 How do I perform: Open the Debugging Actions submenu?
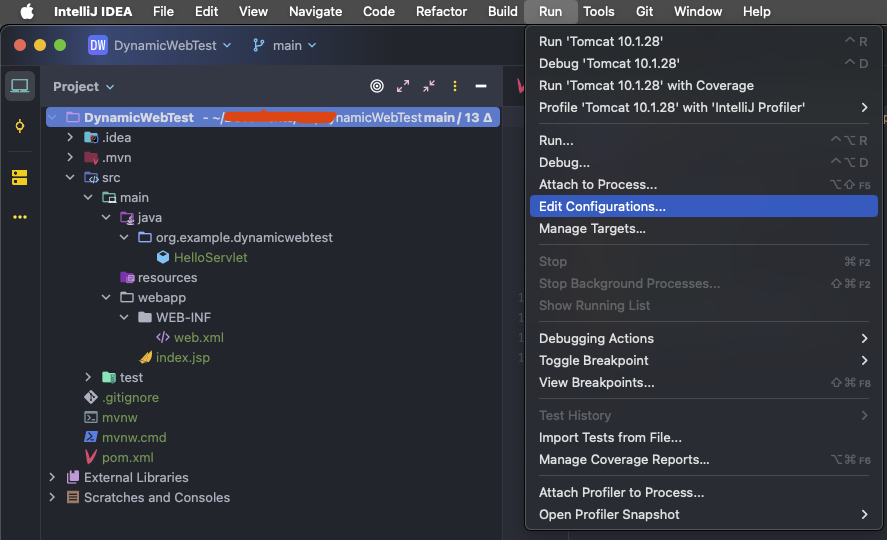(x=704, y=338)
